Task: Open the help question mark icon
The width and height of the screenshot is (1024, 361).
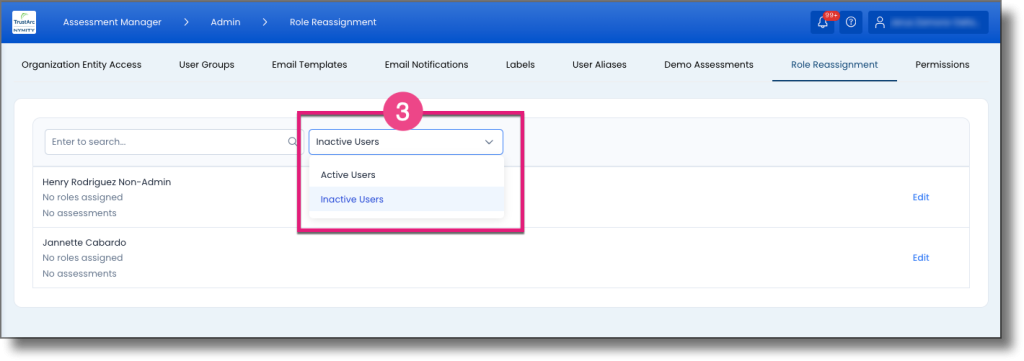Action: pos(850,22)
